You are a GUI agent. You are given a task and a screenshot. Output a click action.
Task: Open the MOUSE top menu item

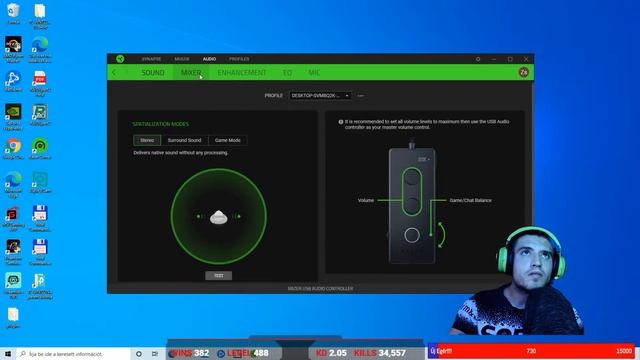182,59
